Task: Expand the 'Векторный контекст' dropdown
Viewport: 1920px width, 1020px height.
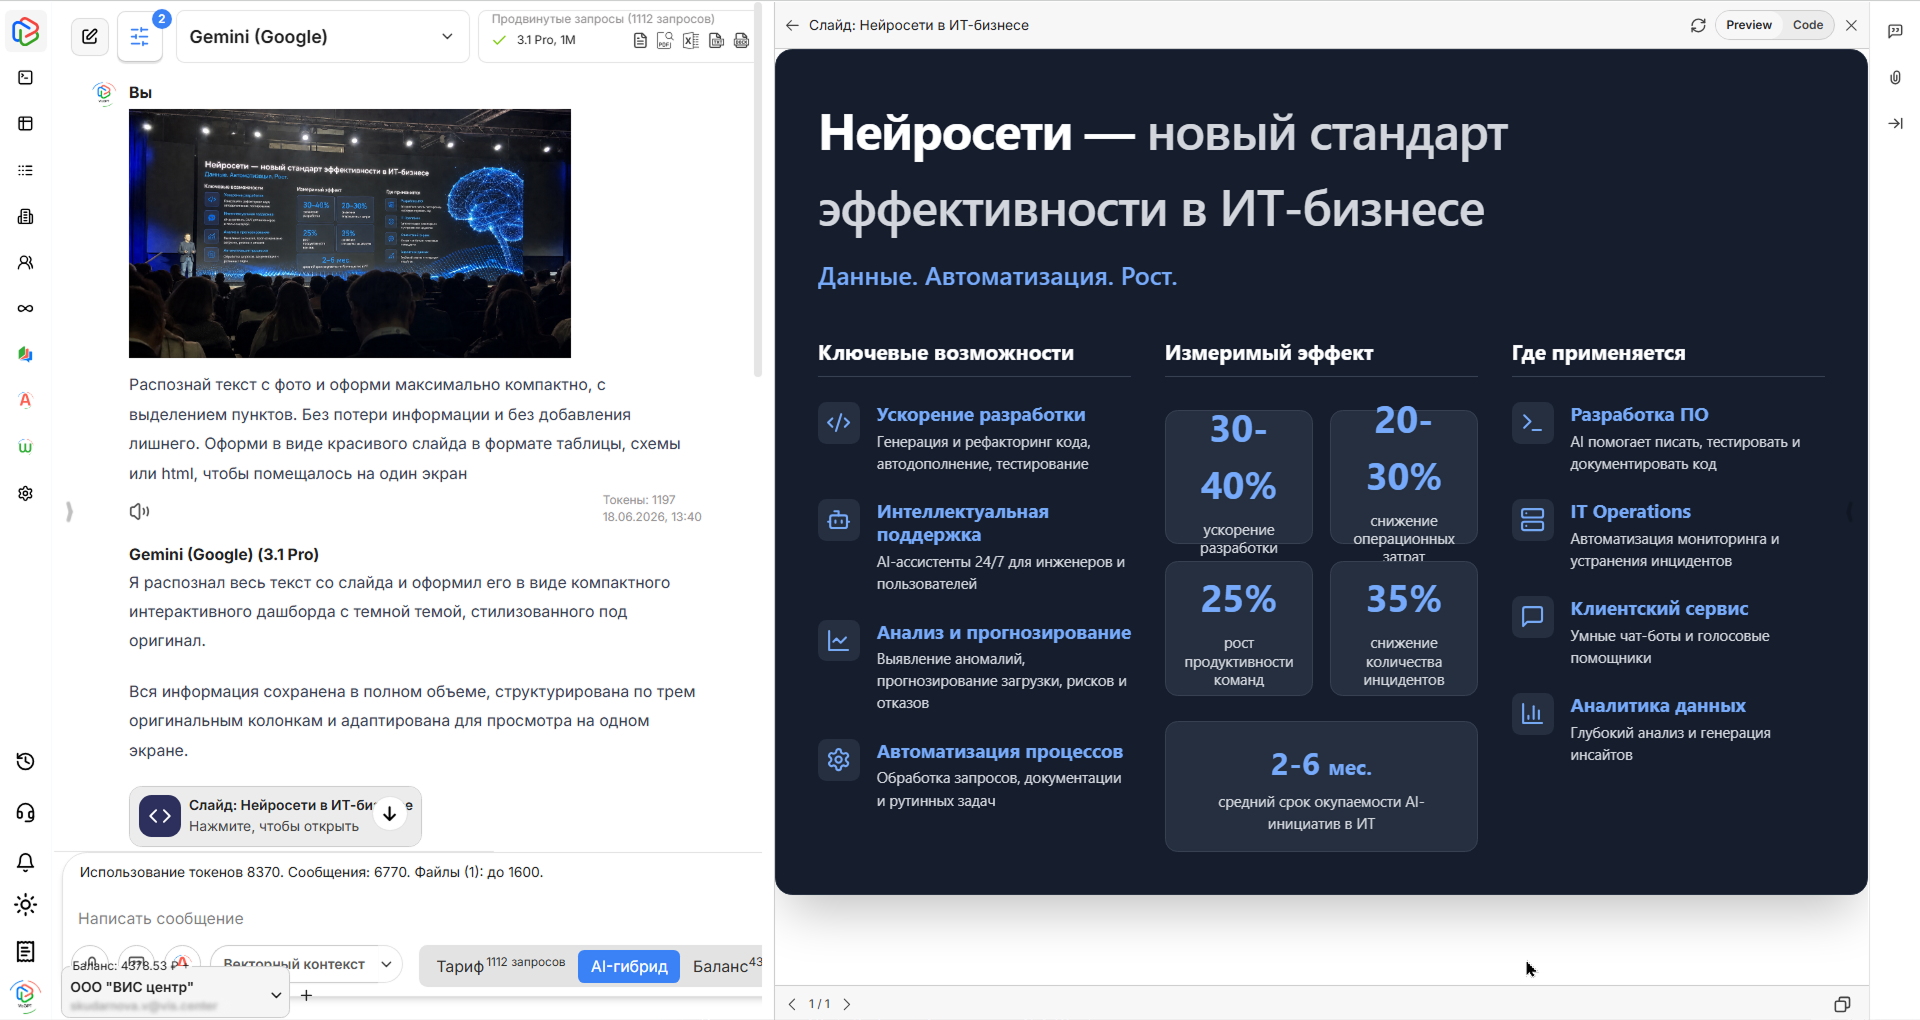Action: pyautogui.click(x=305, y=964)
